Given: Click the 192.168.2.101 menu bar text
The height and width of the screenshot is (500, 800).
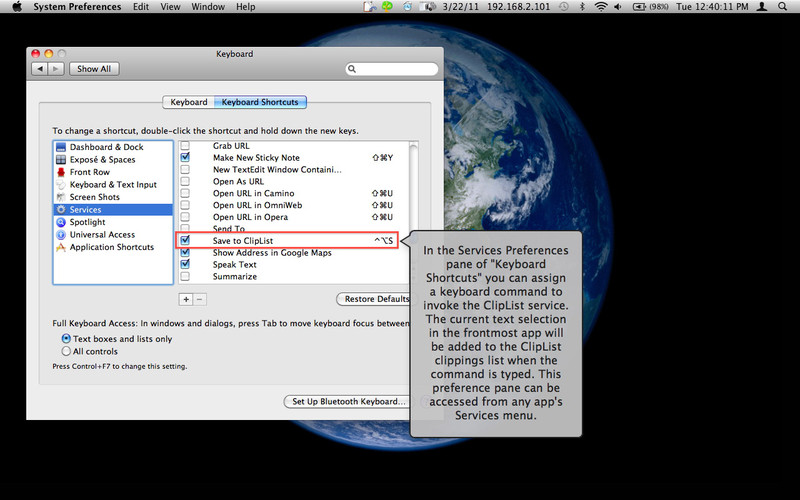Looking at the screenshot, I should point(518,7).
